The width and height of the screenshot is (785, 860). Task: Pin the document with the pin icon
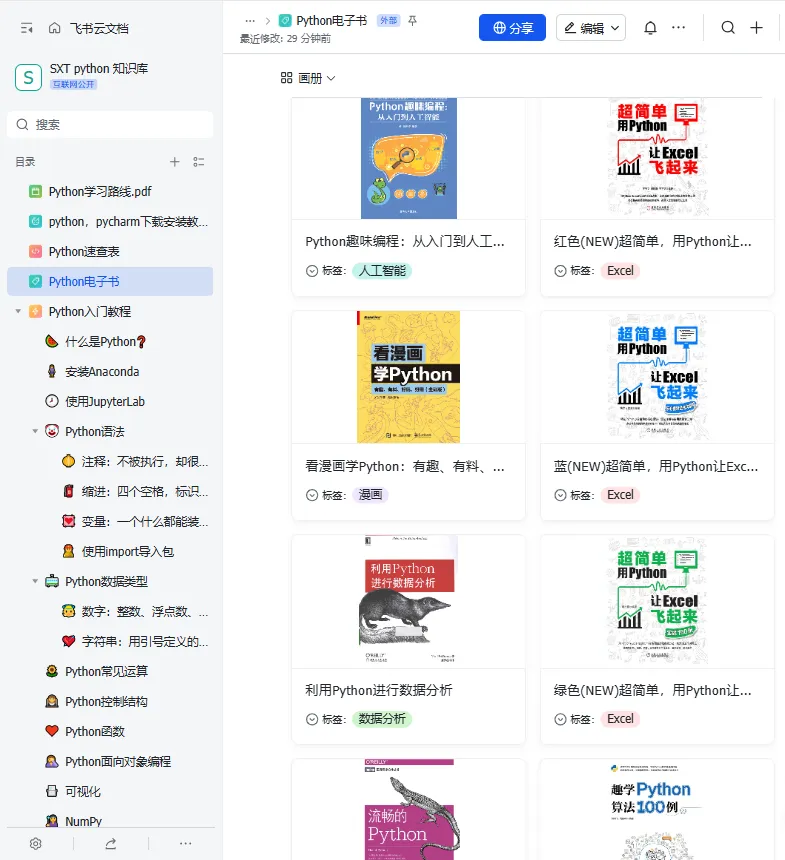413,21
